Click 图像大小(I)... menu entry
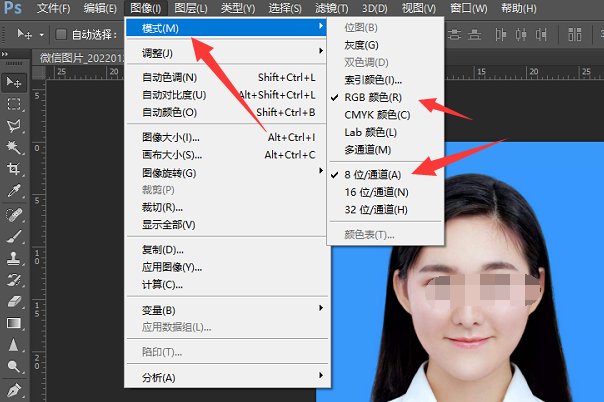604x402 pixels. tap(226, 137)
